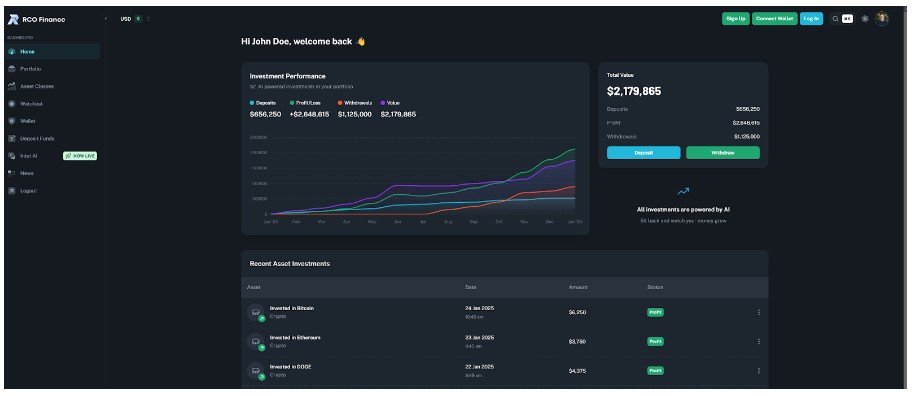This screenshot has width=912, height=396.
Task: Open the three-dot menu for the Bitcoin investment
Action: (x=758, y=312)
